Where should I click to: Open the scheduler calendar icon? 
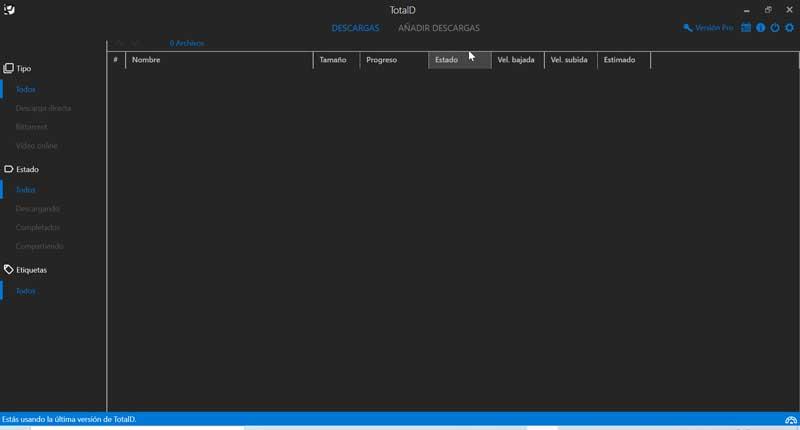pos(746,28)
